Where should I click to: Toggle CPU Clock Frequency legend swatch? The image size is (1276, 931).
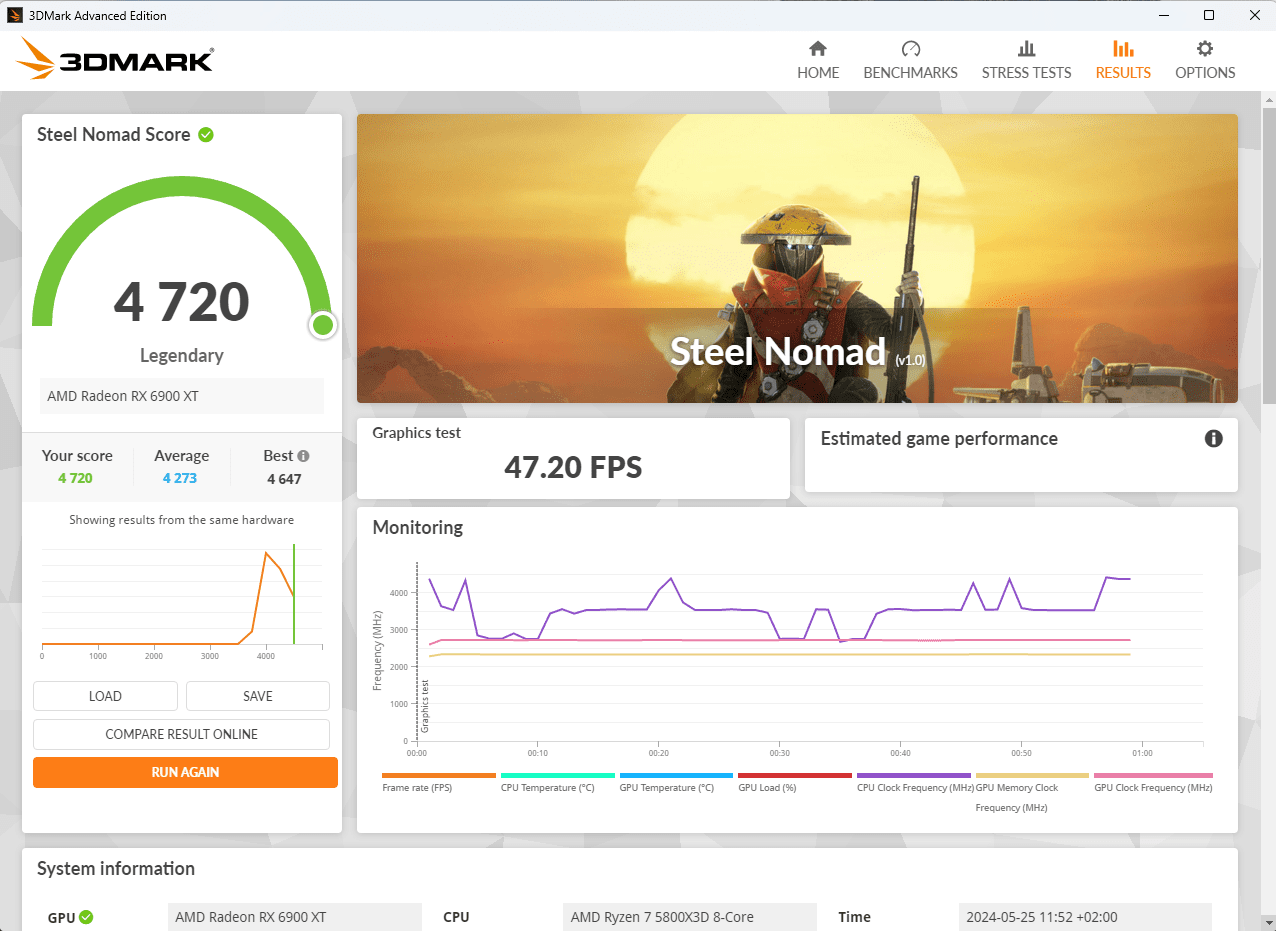914,775
